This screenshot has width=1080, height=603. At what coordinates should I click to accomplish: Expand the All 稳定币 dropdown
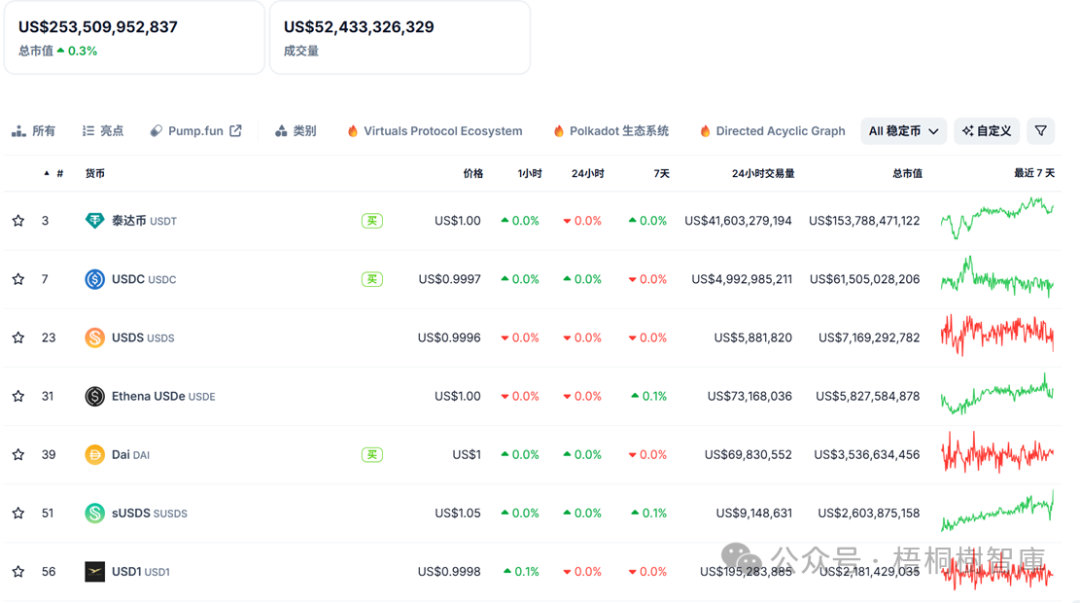point(903,131)
